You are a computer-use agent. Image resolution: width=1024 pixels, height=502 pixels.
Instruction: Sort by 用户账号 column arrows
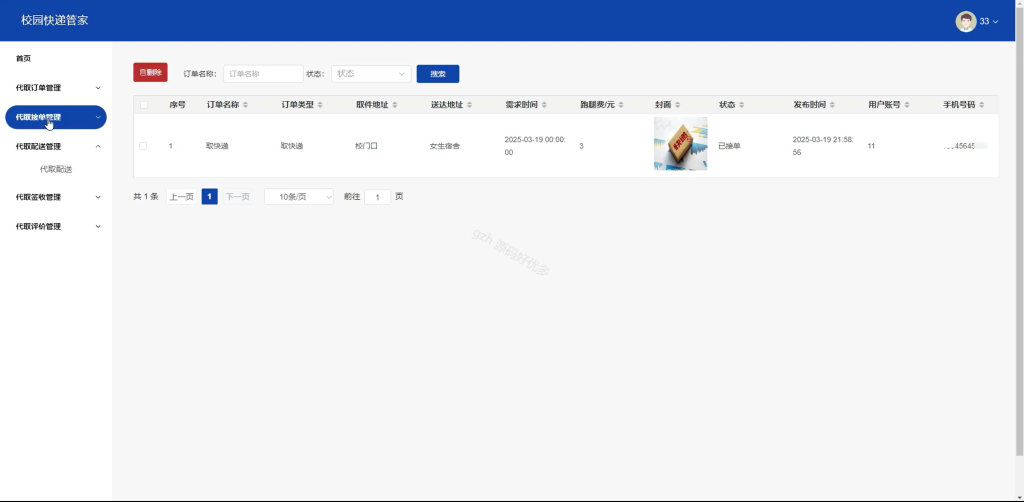(906, 105)
